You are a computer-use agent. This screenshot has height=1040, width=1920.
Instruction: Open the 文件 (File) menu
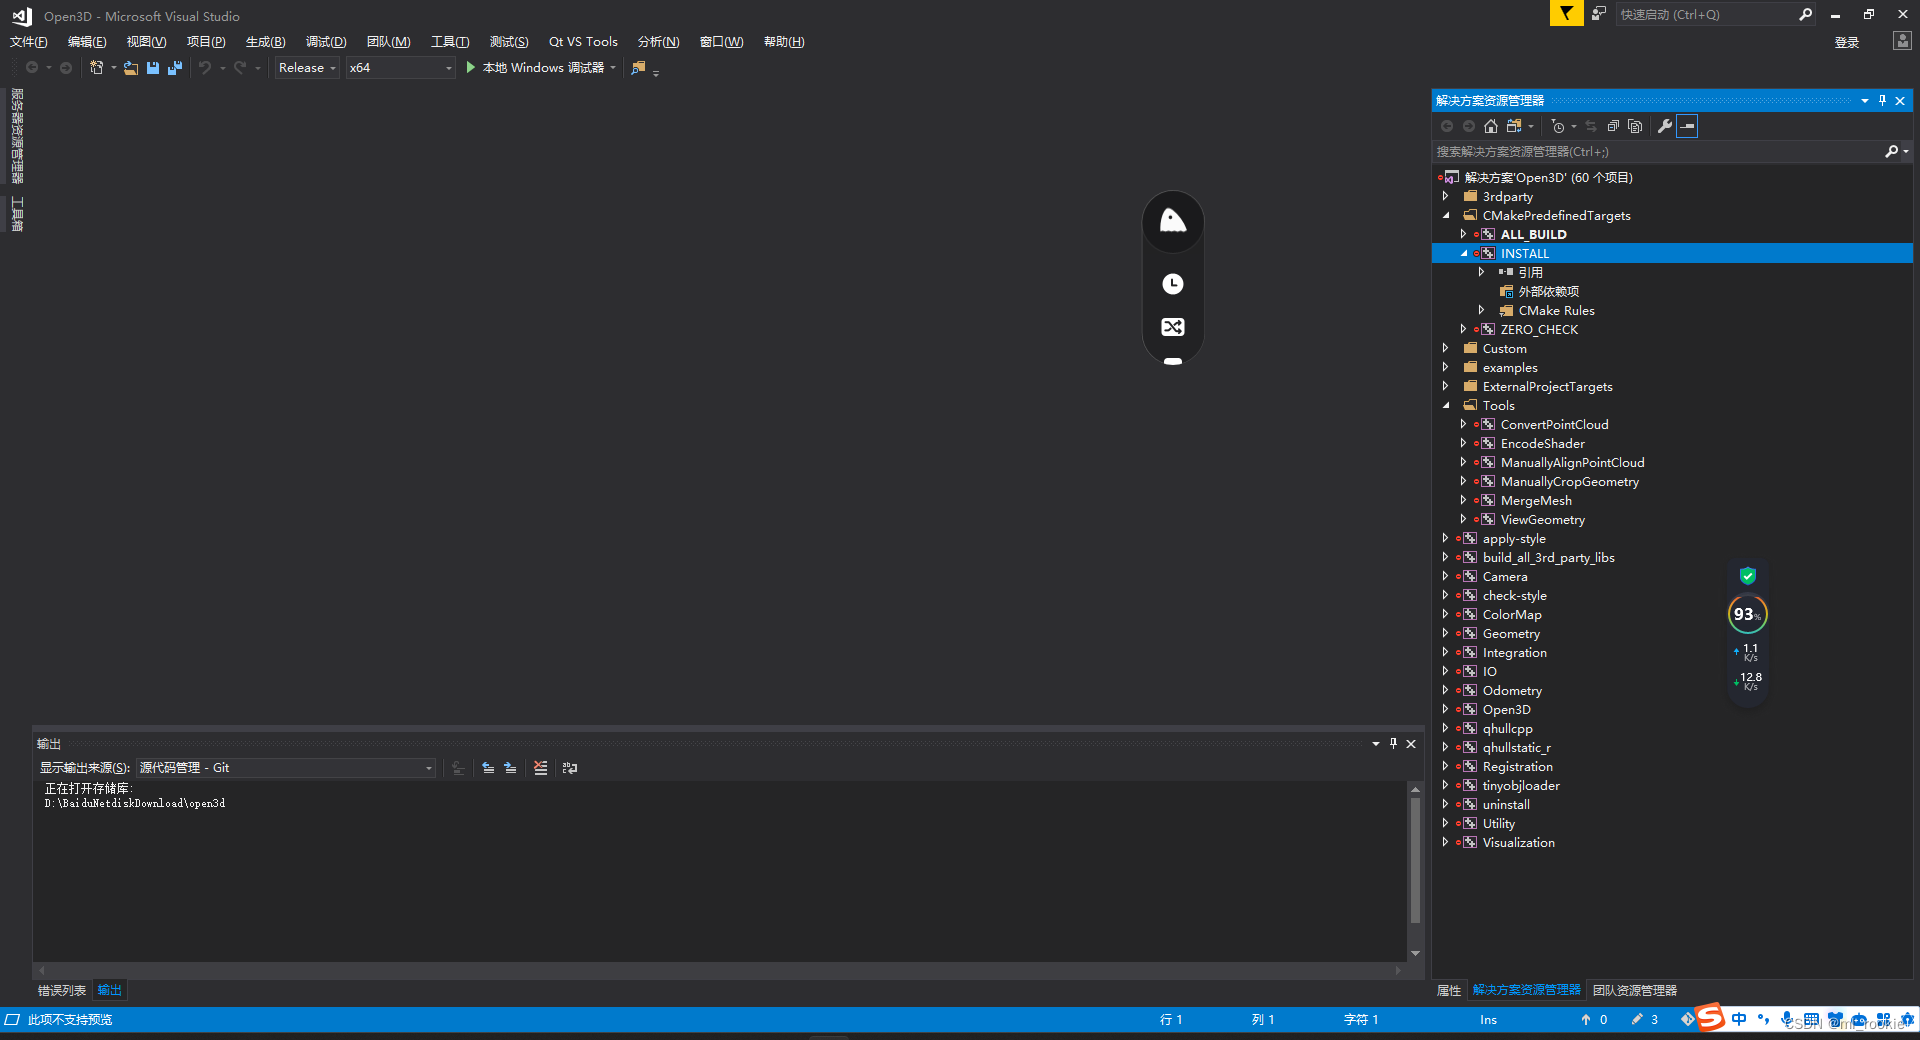29,42
